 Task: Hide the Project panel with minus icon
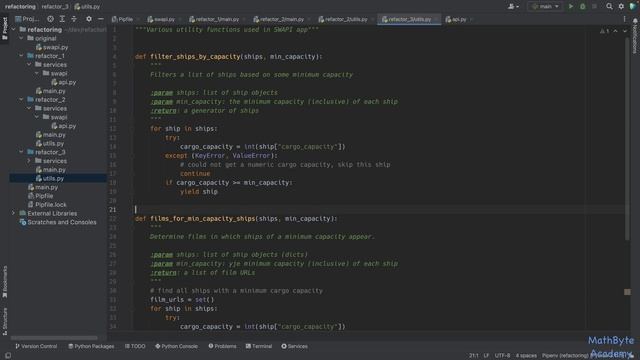coord(100,19)
